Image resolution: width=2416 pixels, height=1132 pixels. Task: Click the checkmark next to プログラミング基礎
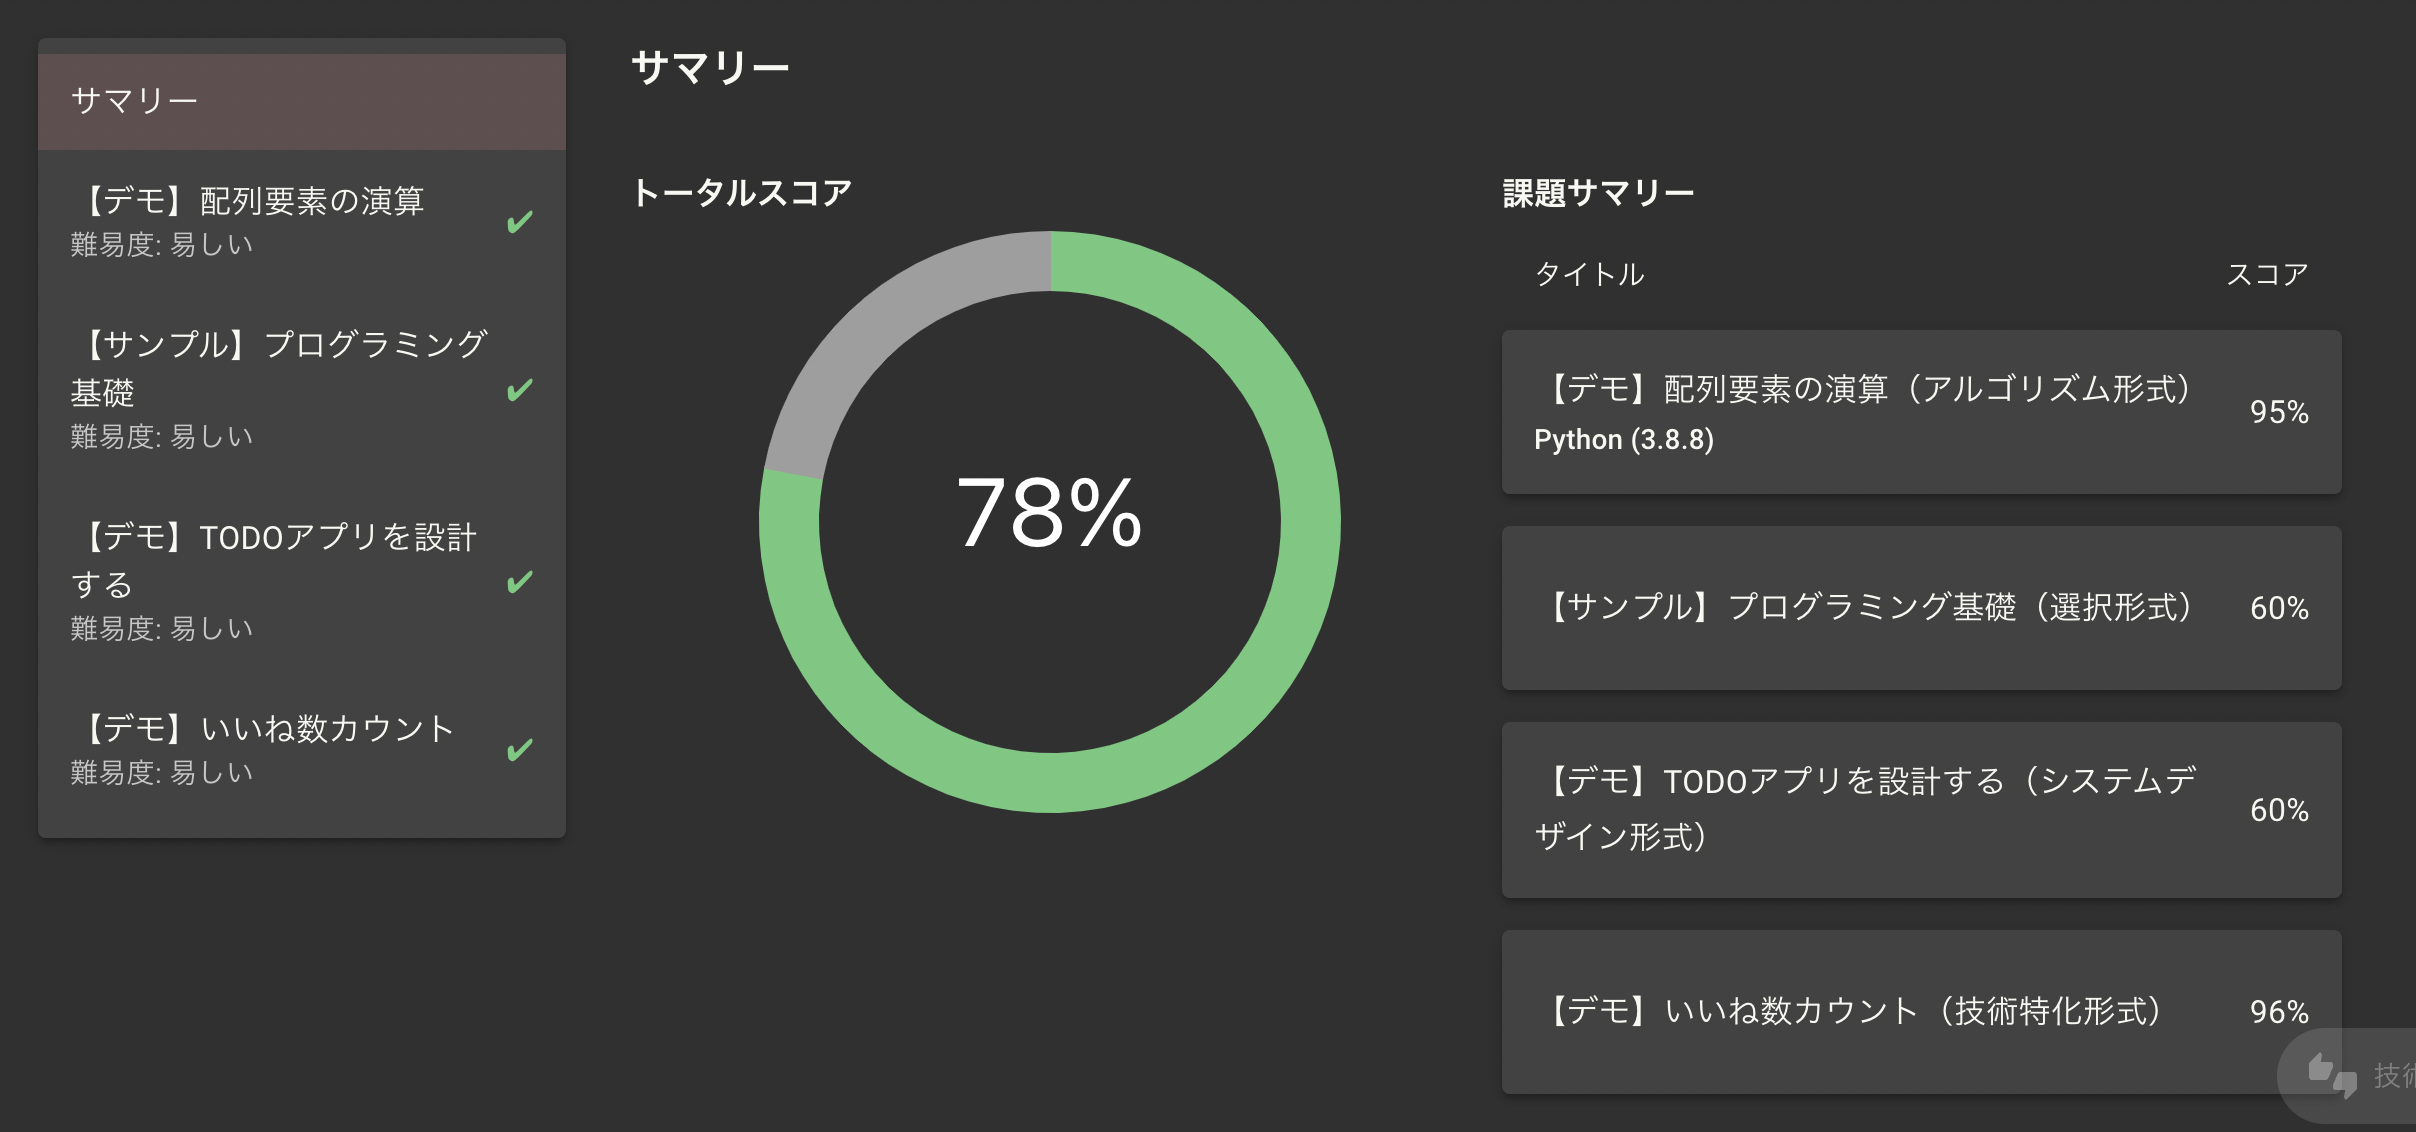[519, 389]
